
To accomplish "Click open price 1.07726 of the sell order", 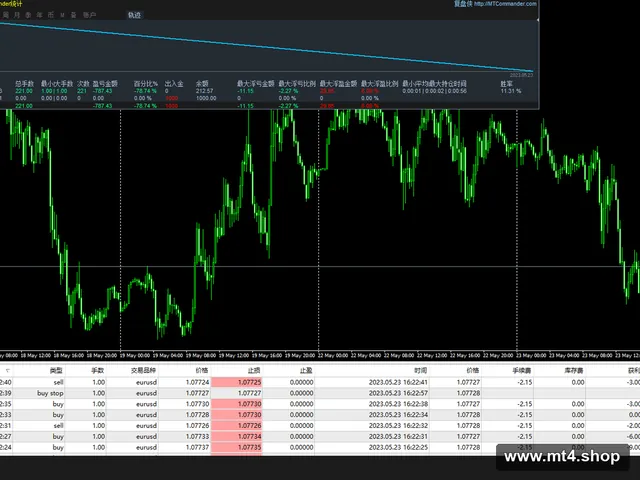I will [x=197, y=426].
